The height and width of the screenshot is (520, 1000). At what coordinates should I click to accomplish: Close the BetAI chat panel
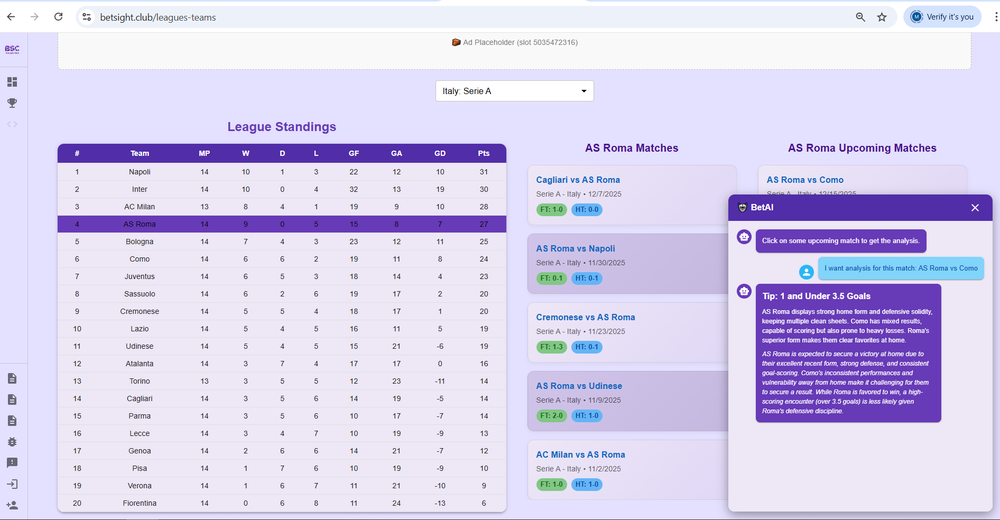click(975, 208)
